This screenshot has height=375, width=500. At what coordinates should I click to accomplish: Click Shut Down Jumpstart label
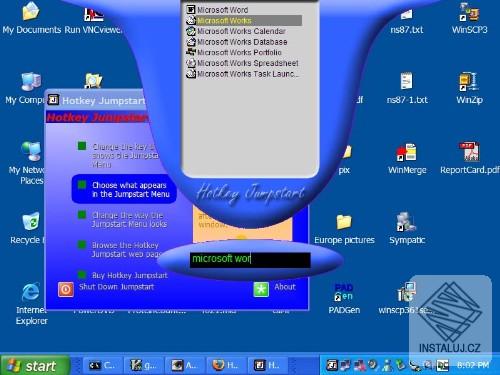coord(116,287)
